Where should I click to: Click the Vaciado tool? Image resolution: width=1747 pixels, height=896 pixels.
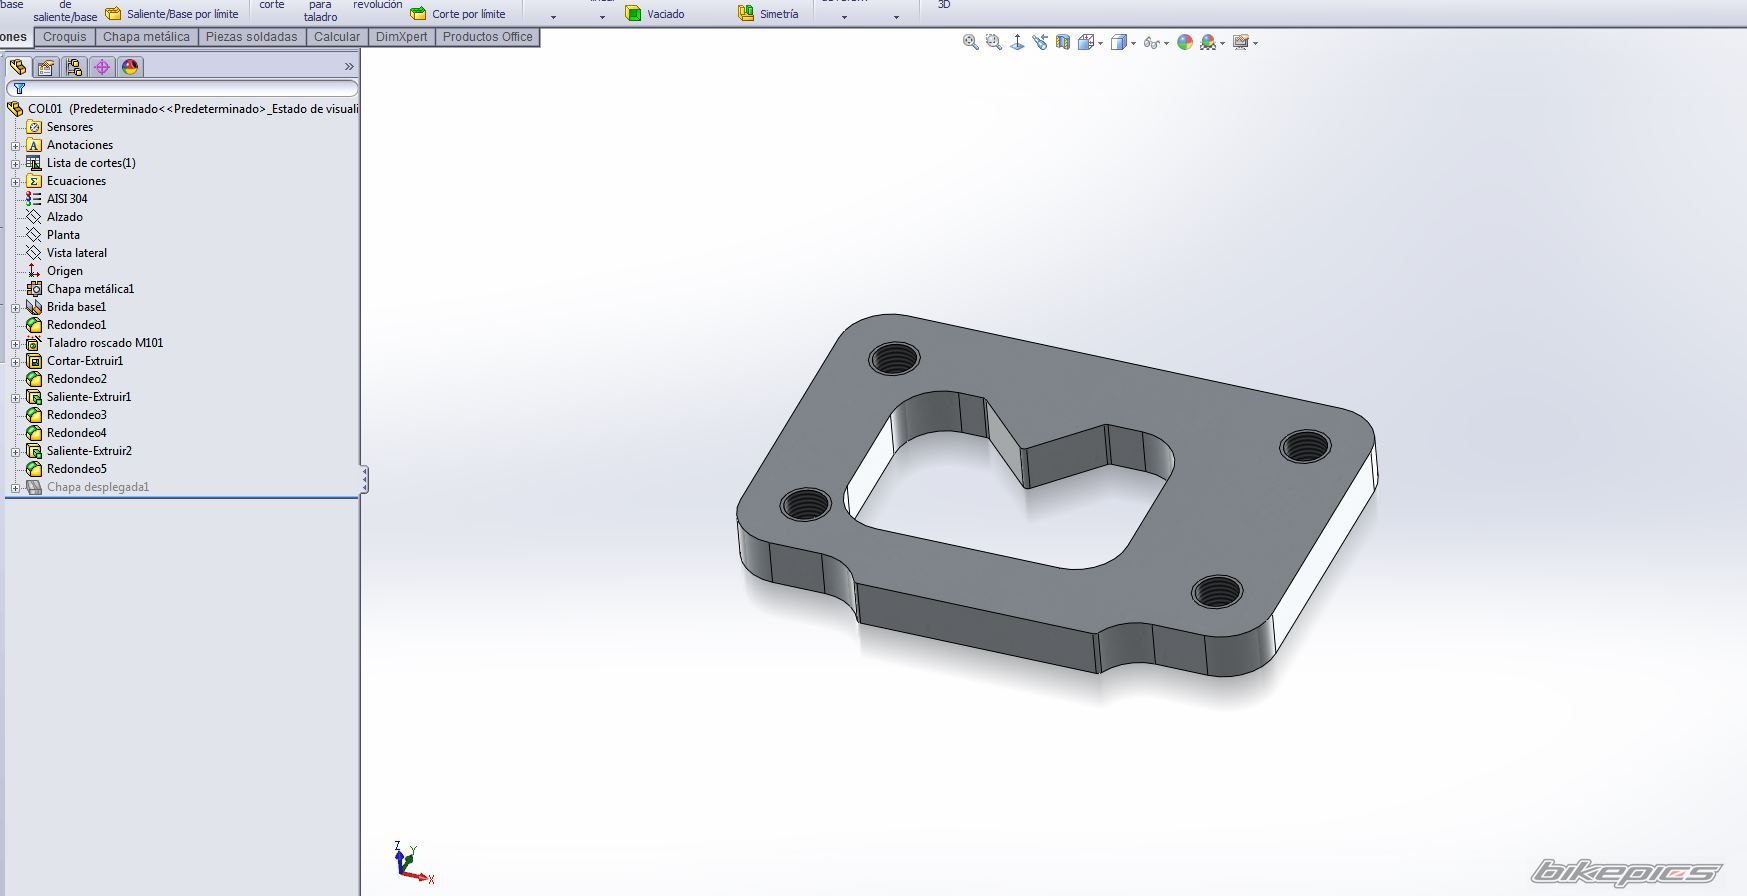pos(655,14)
